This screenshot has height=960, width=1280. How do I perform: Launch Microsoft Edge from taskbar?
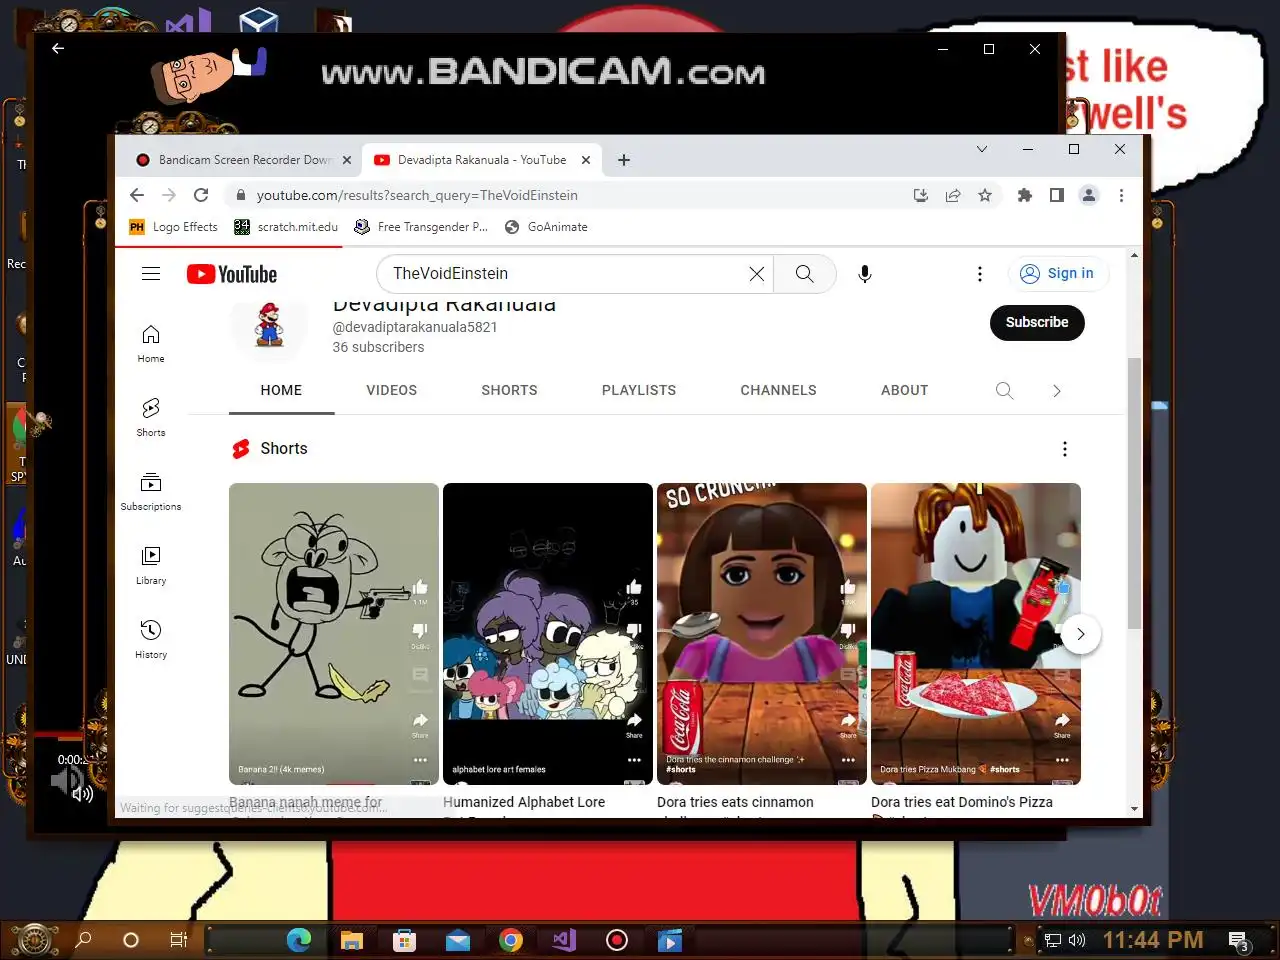298,940
